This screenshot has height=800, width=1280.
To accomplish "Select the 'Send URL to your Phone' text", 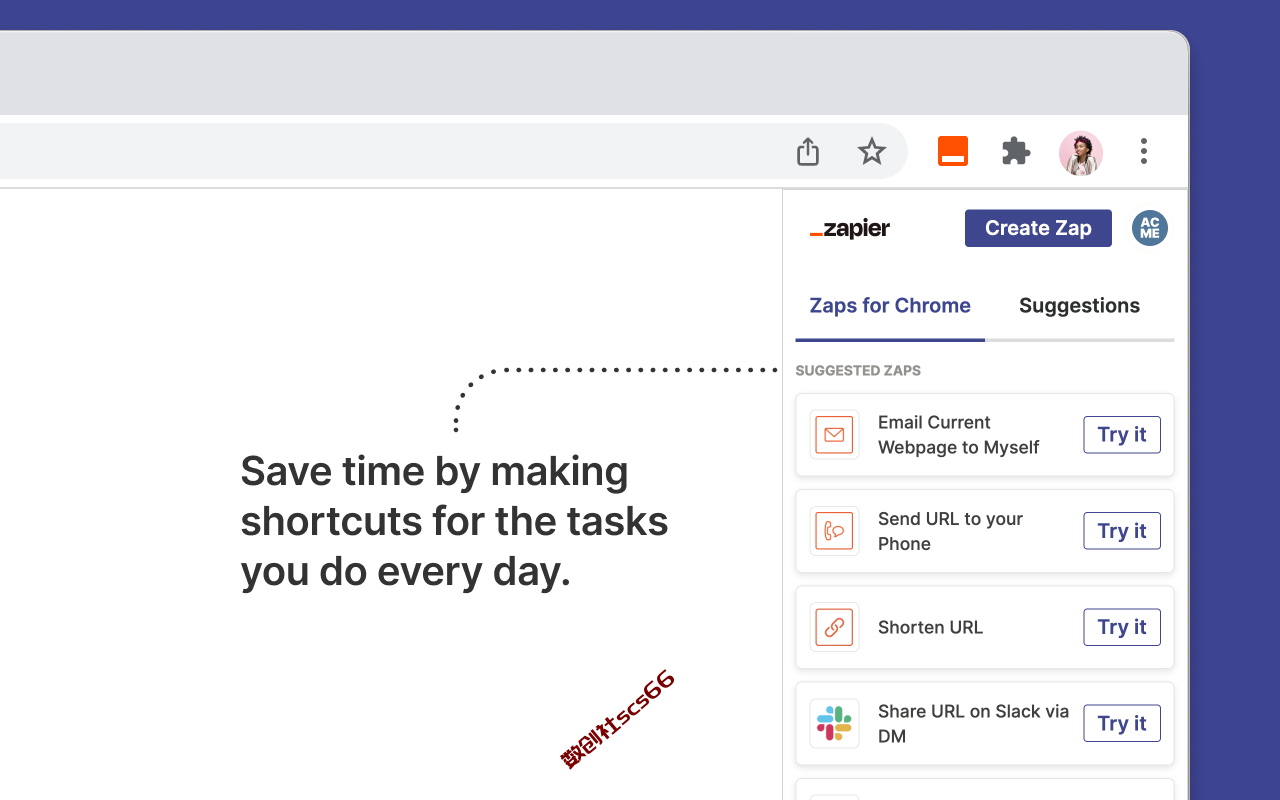I will 950,531.
